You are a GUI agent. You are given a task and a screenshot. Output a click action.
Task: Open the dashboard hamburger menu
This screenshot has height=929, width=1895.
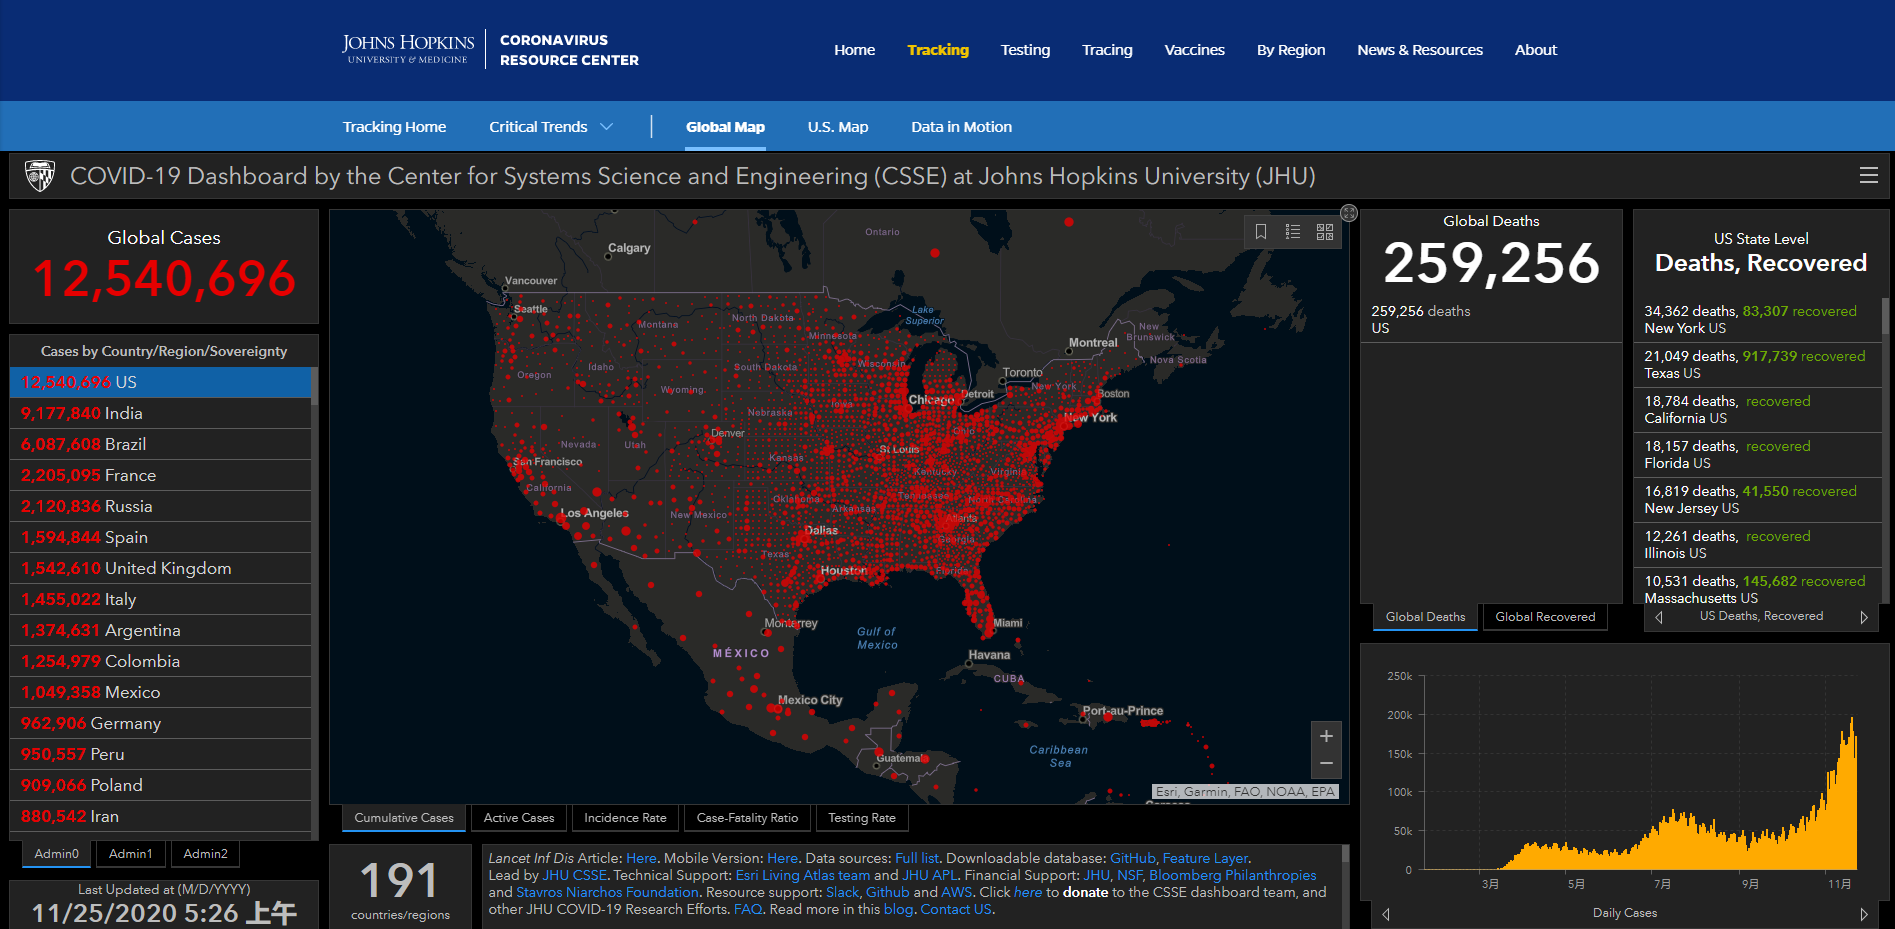pyautogui.click(x=1868, y=175)
